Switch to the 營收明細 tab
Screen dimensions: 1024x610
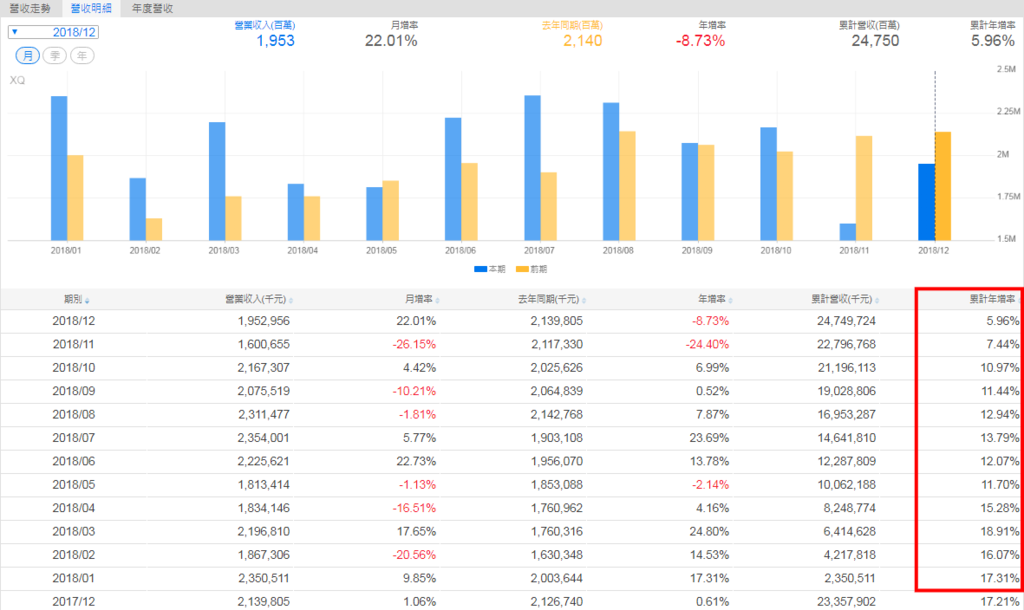tap(91, 8)
